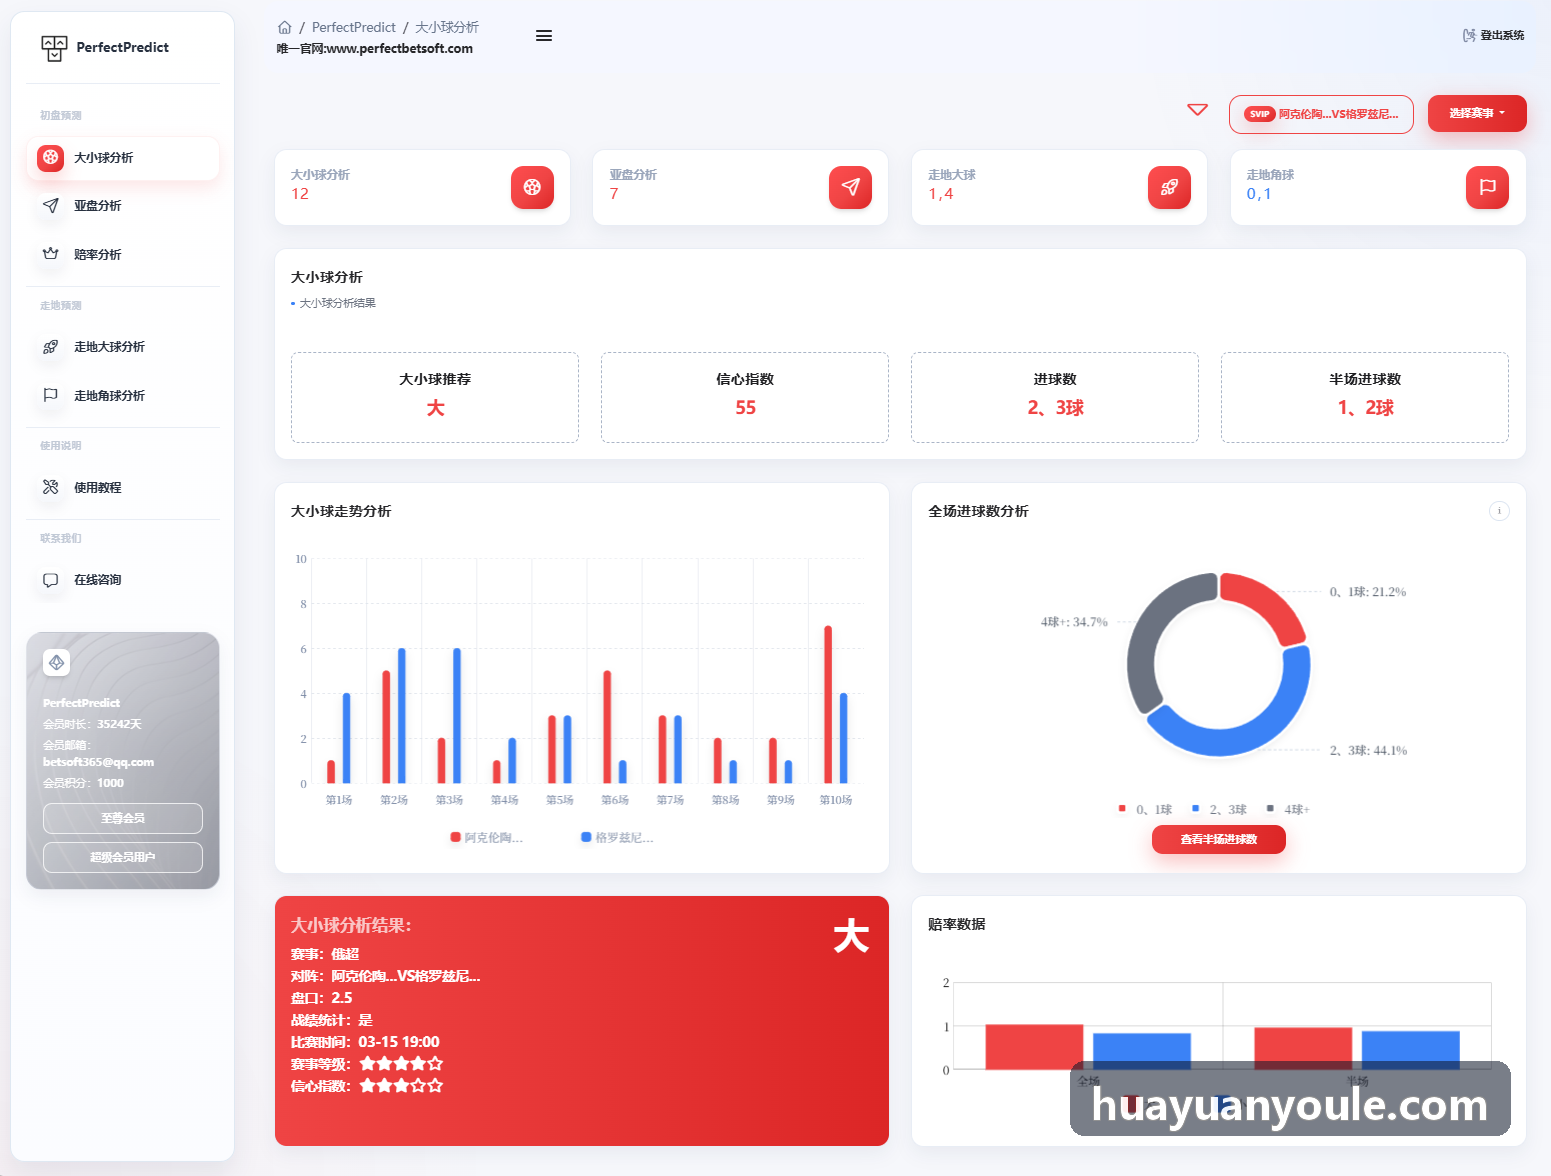Click the 亚盘分析 card paper-plane icon
This screenshot has height=1176, width=1551.
pyautogui.click(x=850, y=187)
